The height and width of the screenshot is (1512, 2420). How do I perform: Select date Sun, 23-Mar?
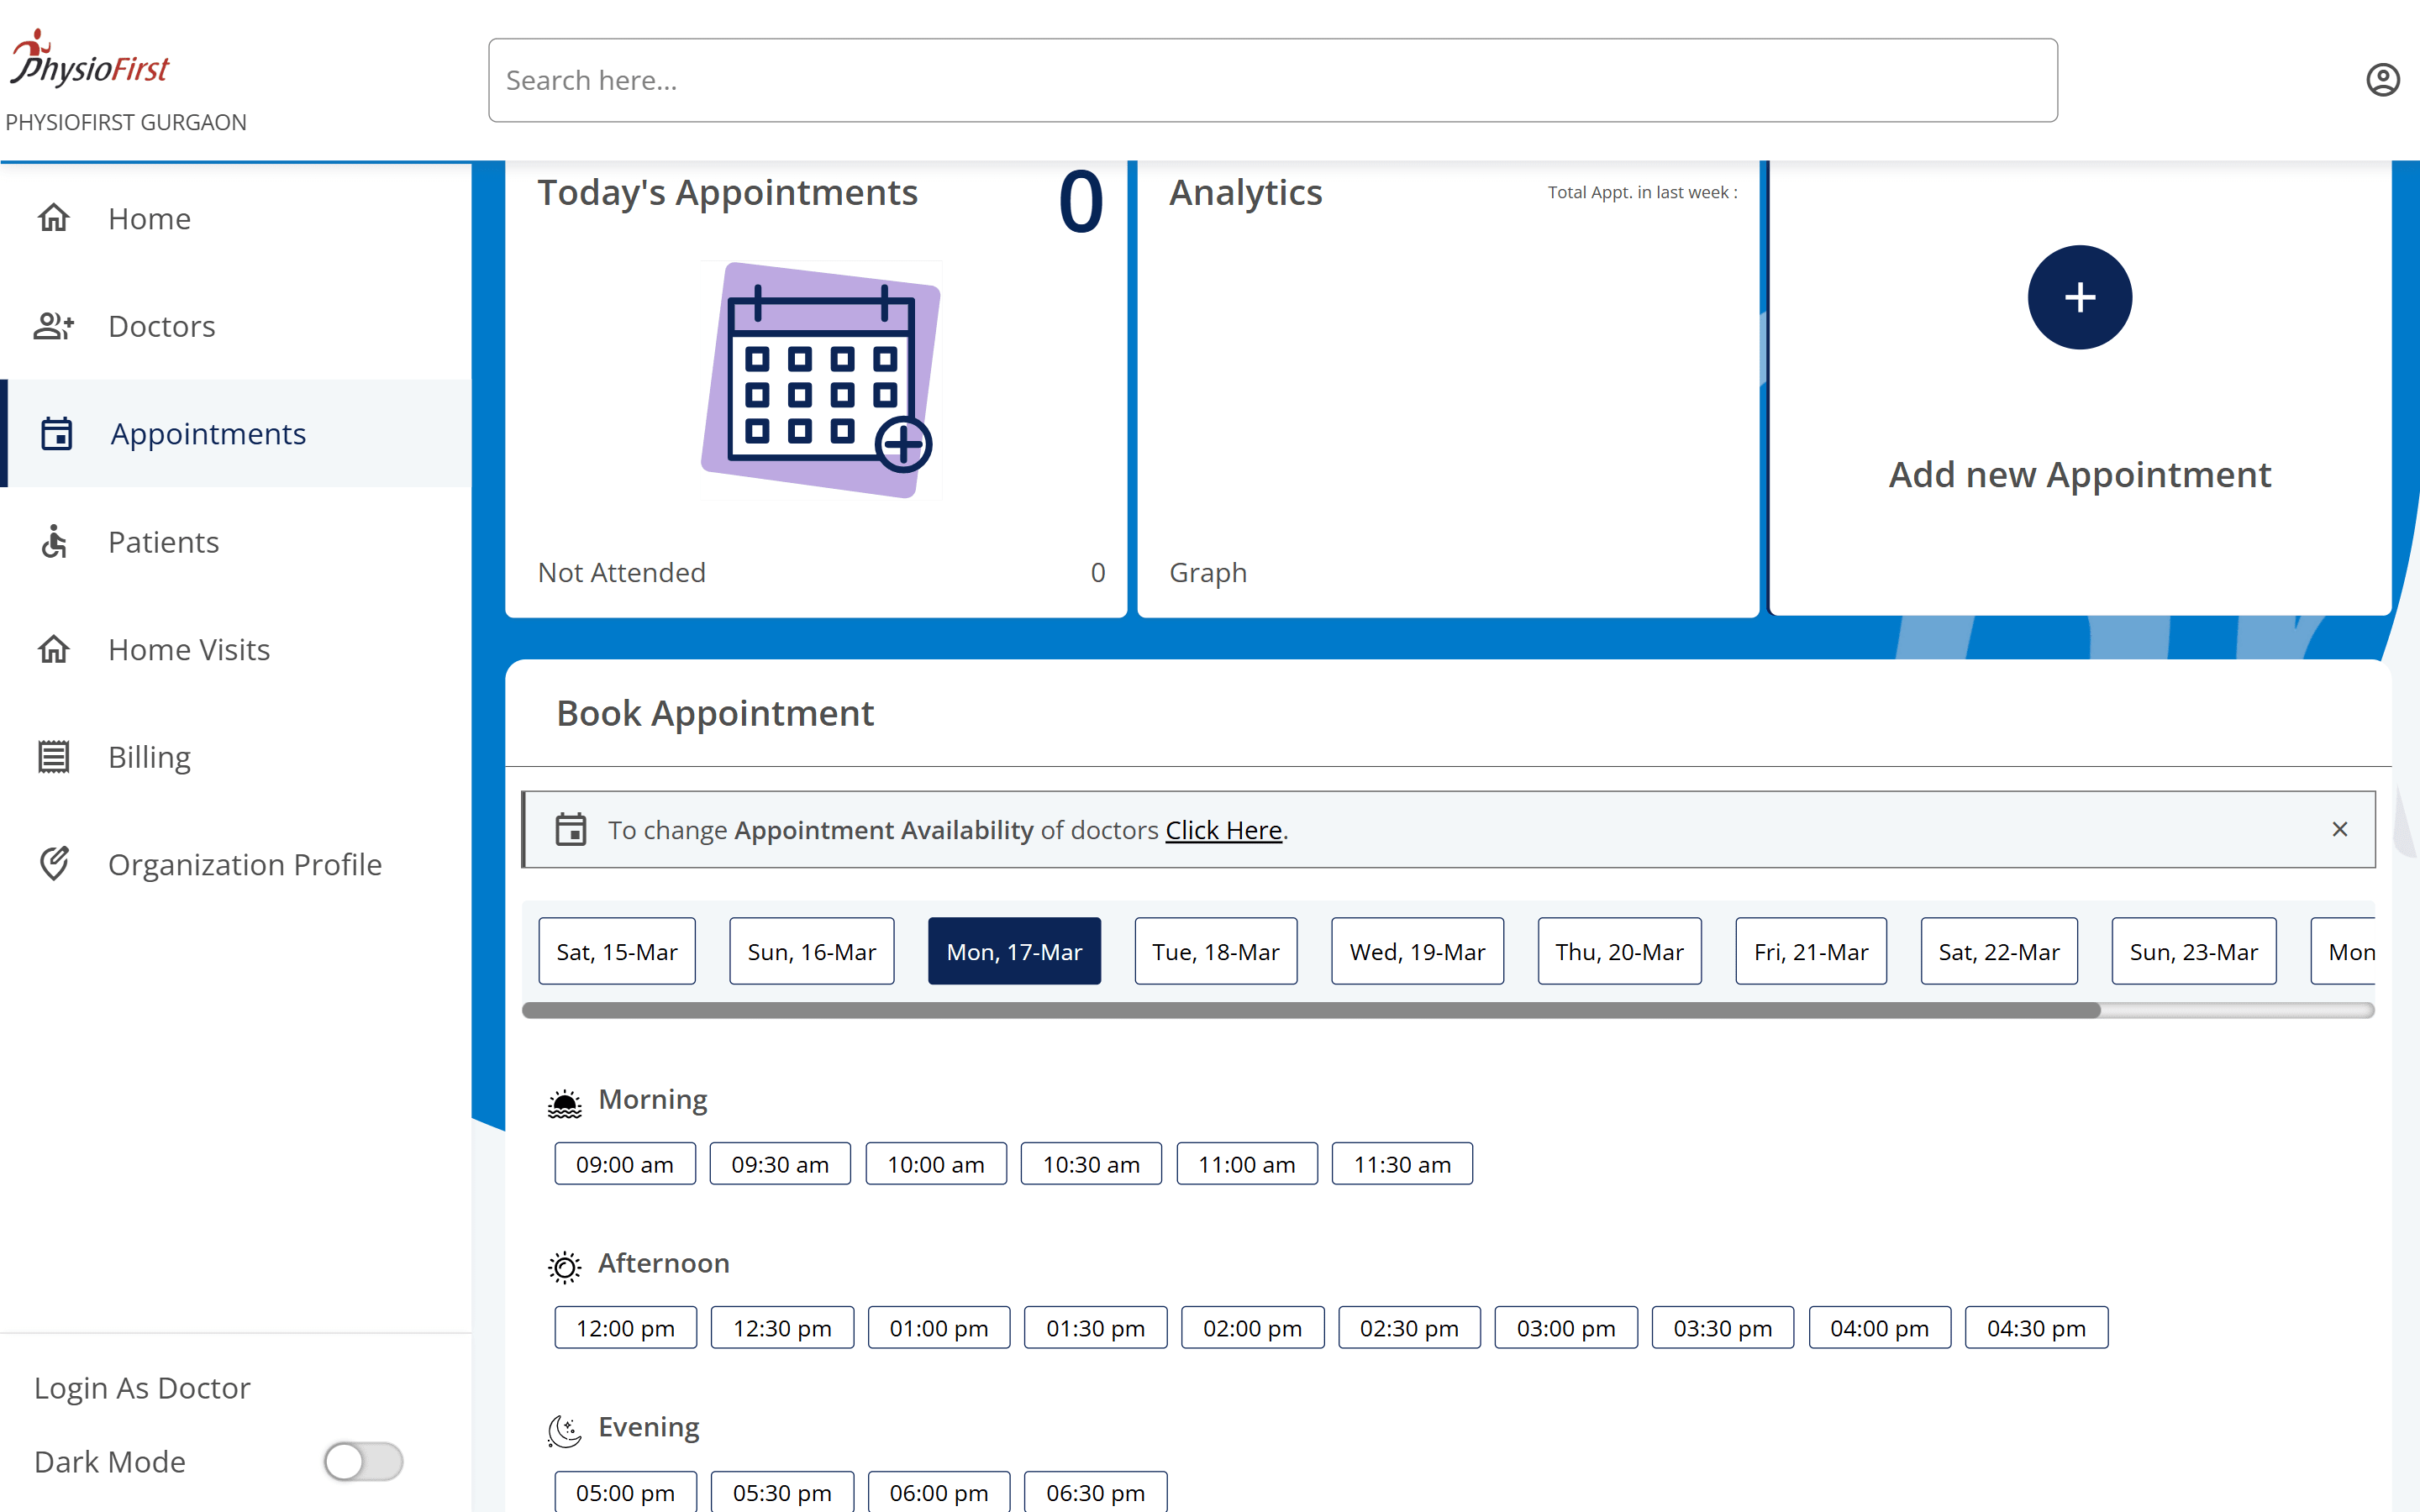pyautogui.click(x=2193, y=951)
